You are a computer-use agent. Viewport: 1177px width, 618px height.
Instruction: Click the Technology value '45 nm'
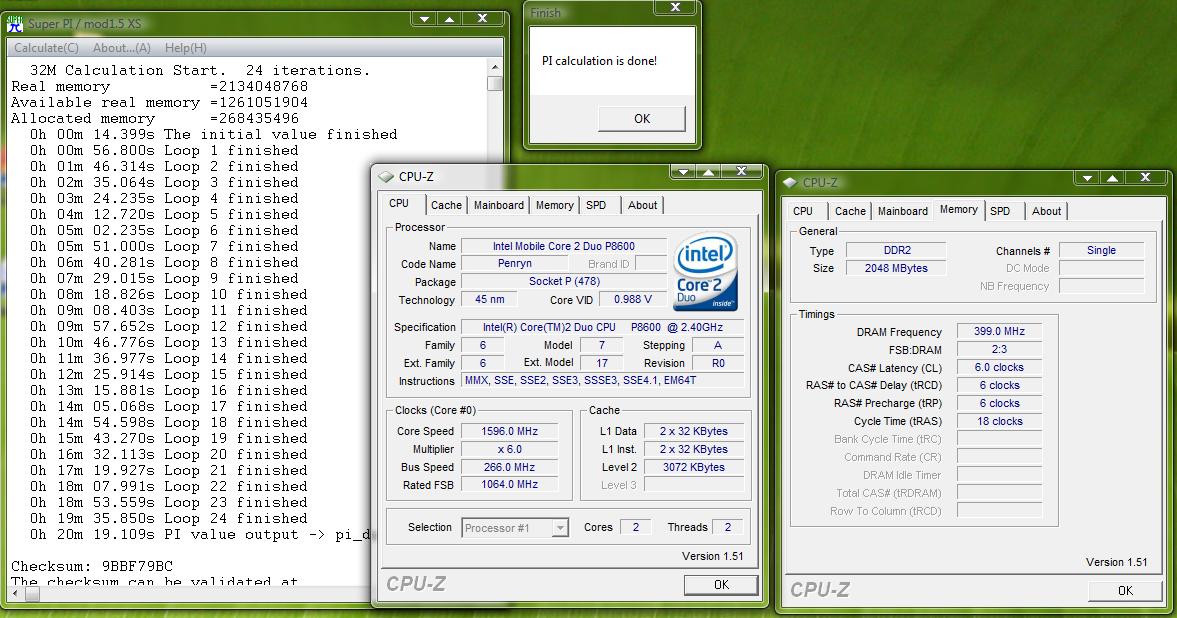point(489,299)
